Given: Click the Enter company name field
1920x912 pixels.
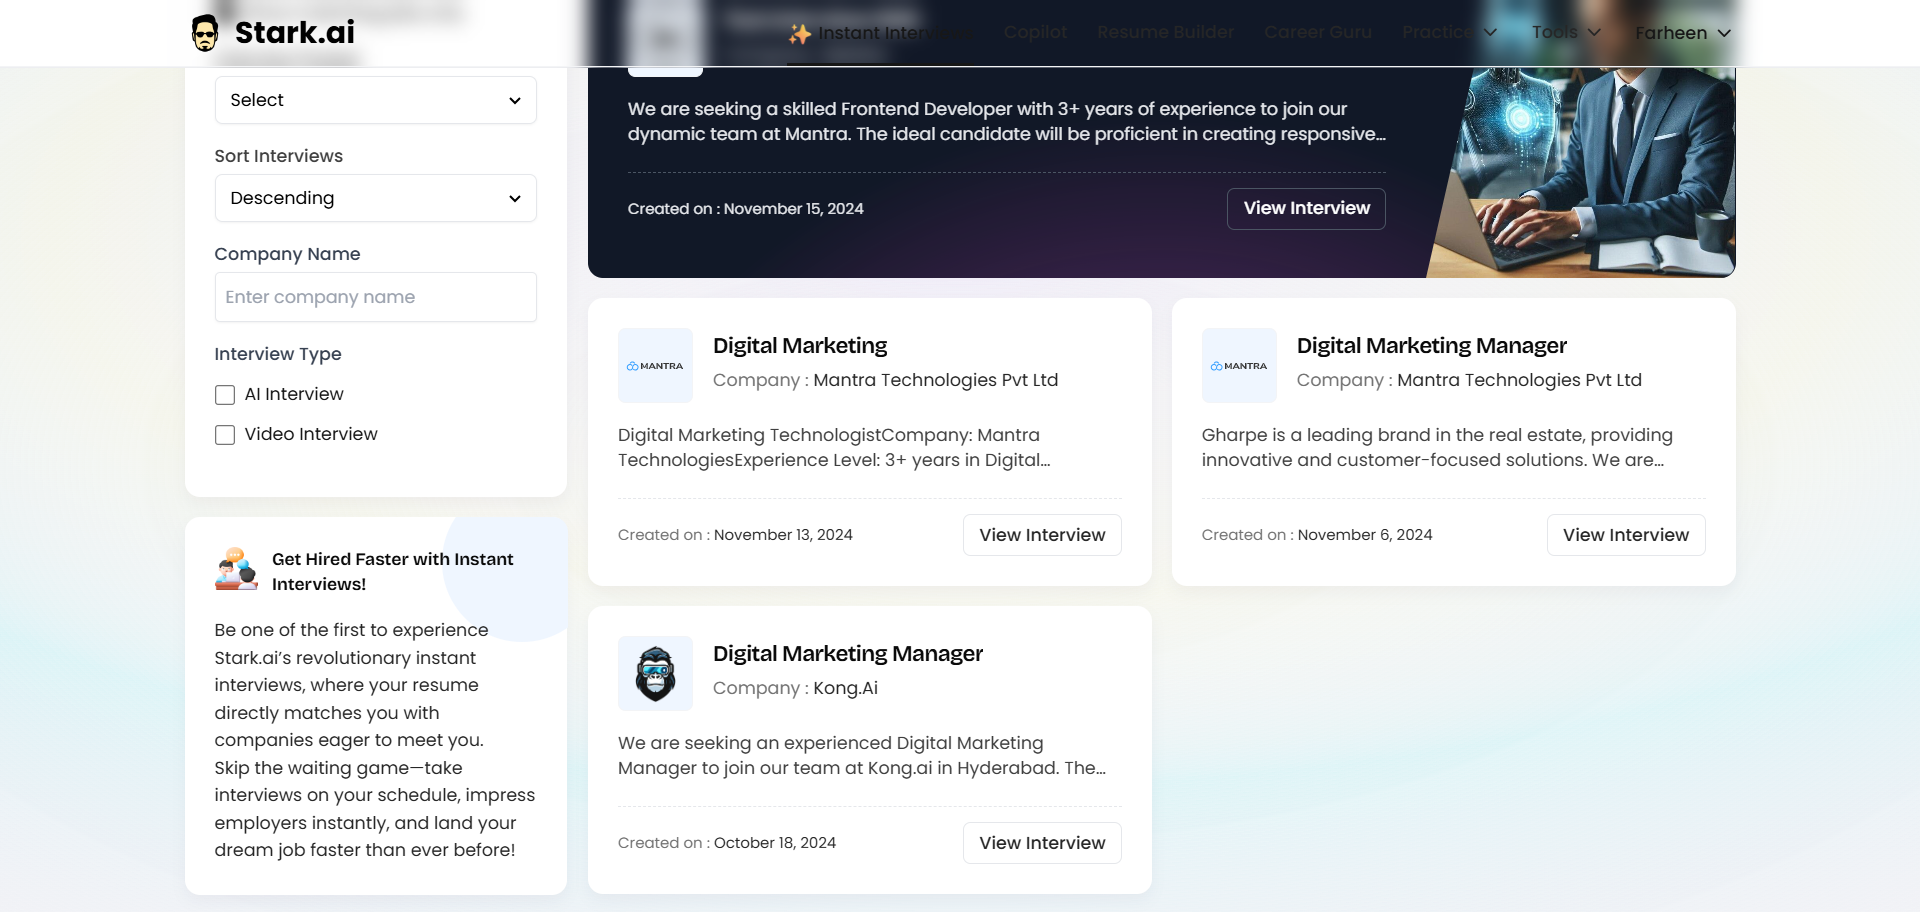Looking at the screenshot, I should tap(376, 297).
